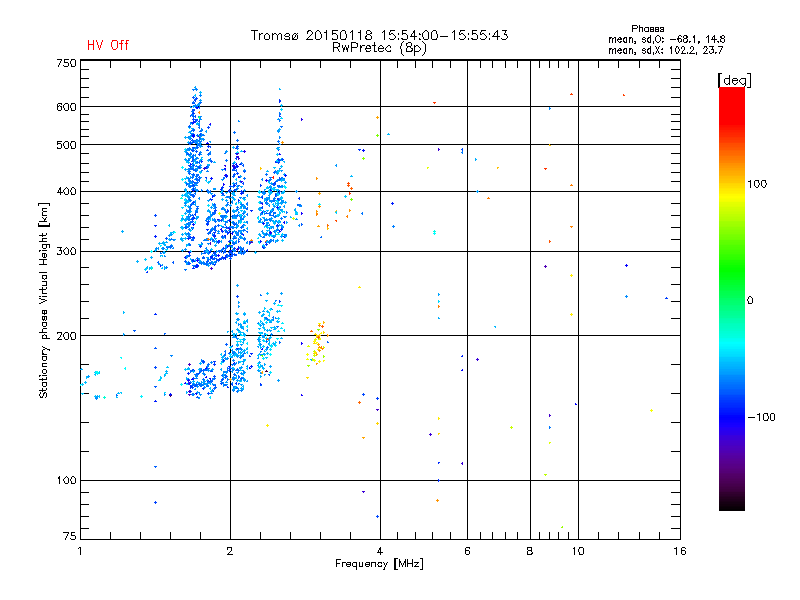Click x-axis label '16'
Image resolution: width=800 pixels, height=600 pixels.
(680, 551)
